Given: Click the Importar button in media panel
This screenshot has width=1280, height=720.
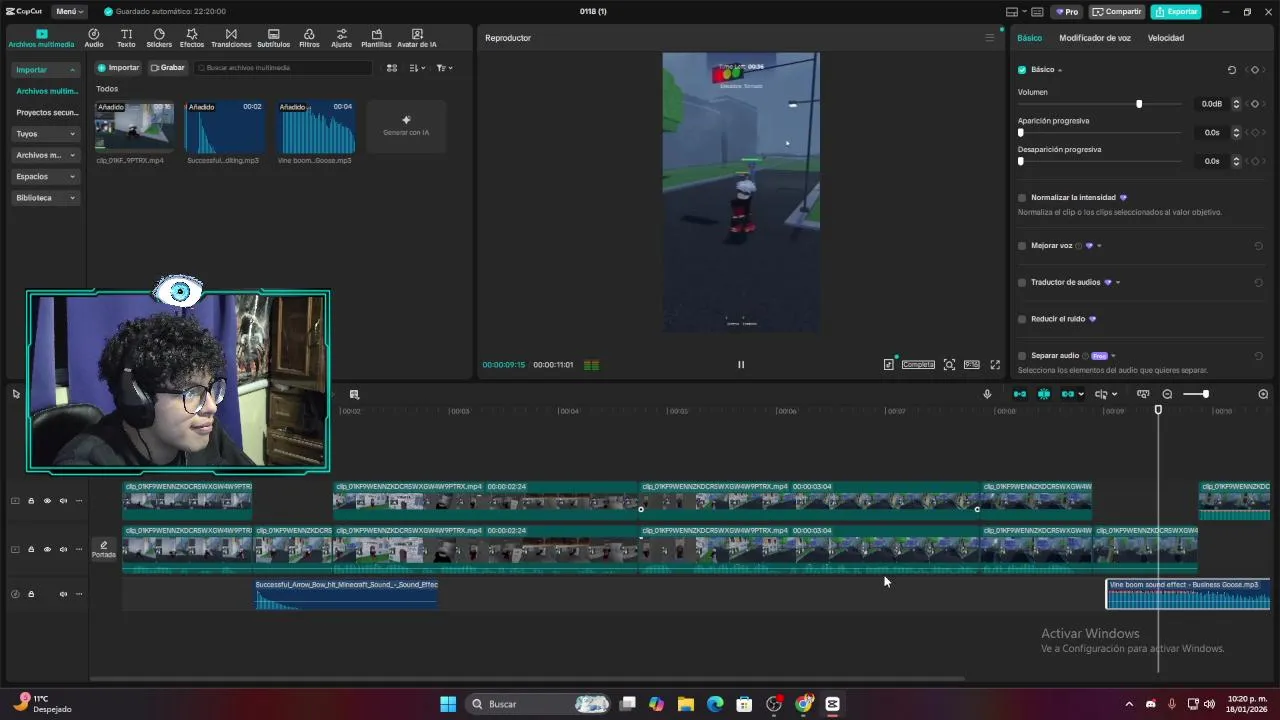Looking at the screenshot, I should [x=118, y=68].
